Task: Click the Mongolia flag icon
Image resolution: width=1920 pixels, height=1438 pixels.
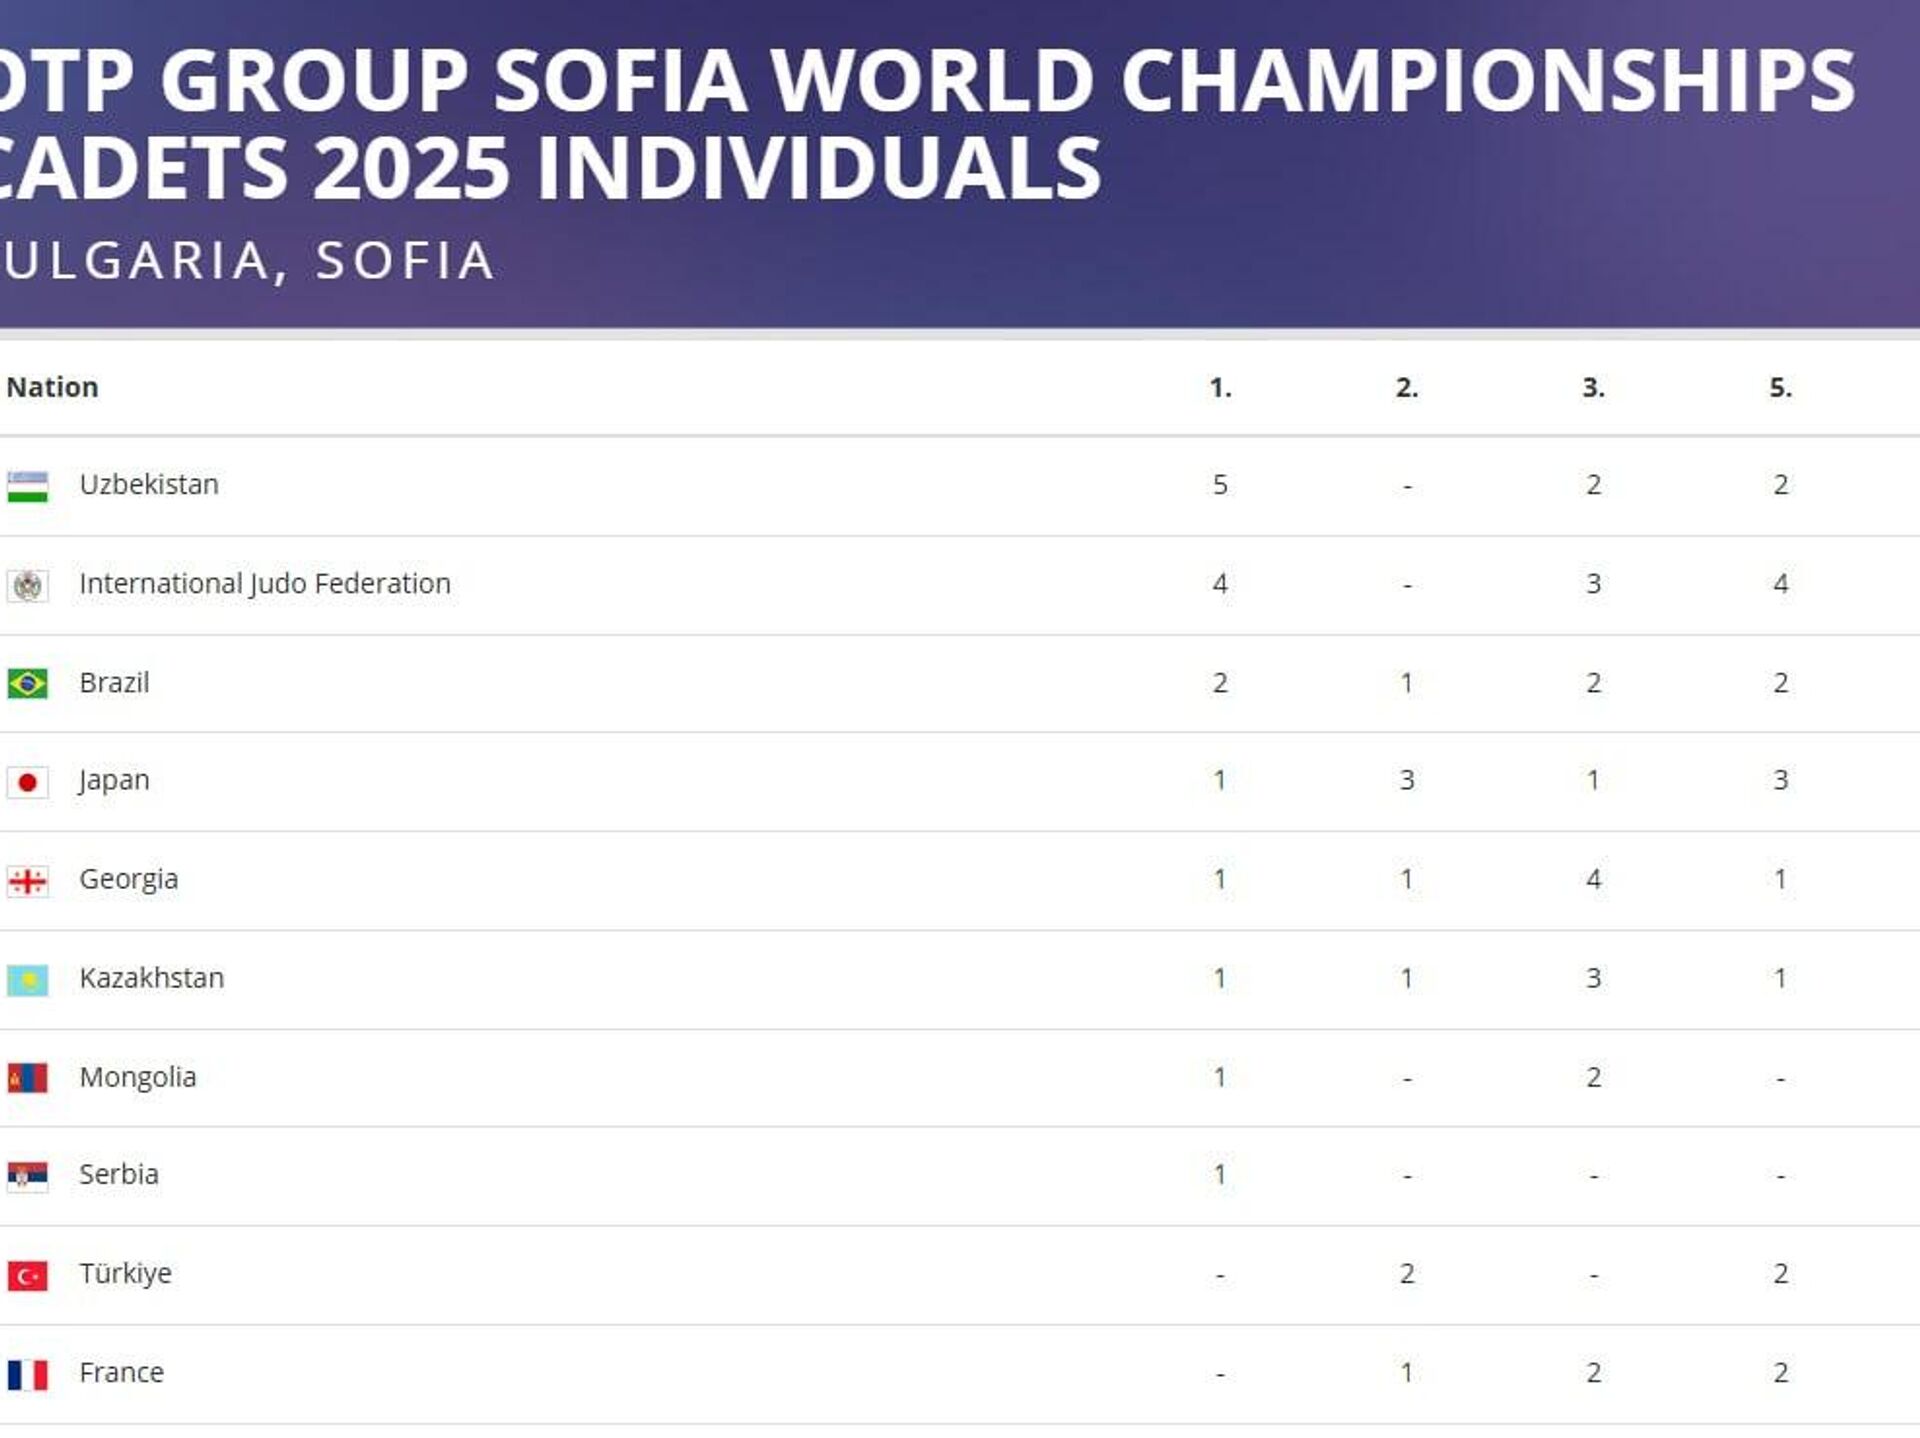Action: click(x=27, y=1078)
